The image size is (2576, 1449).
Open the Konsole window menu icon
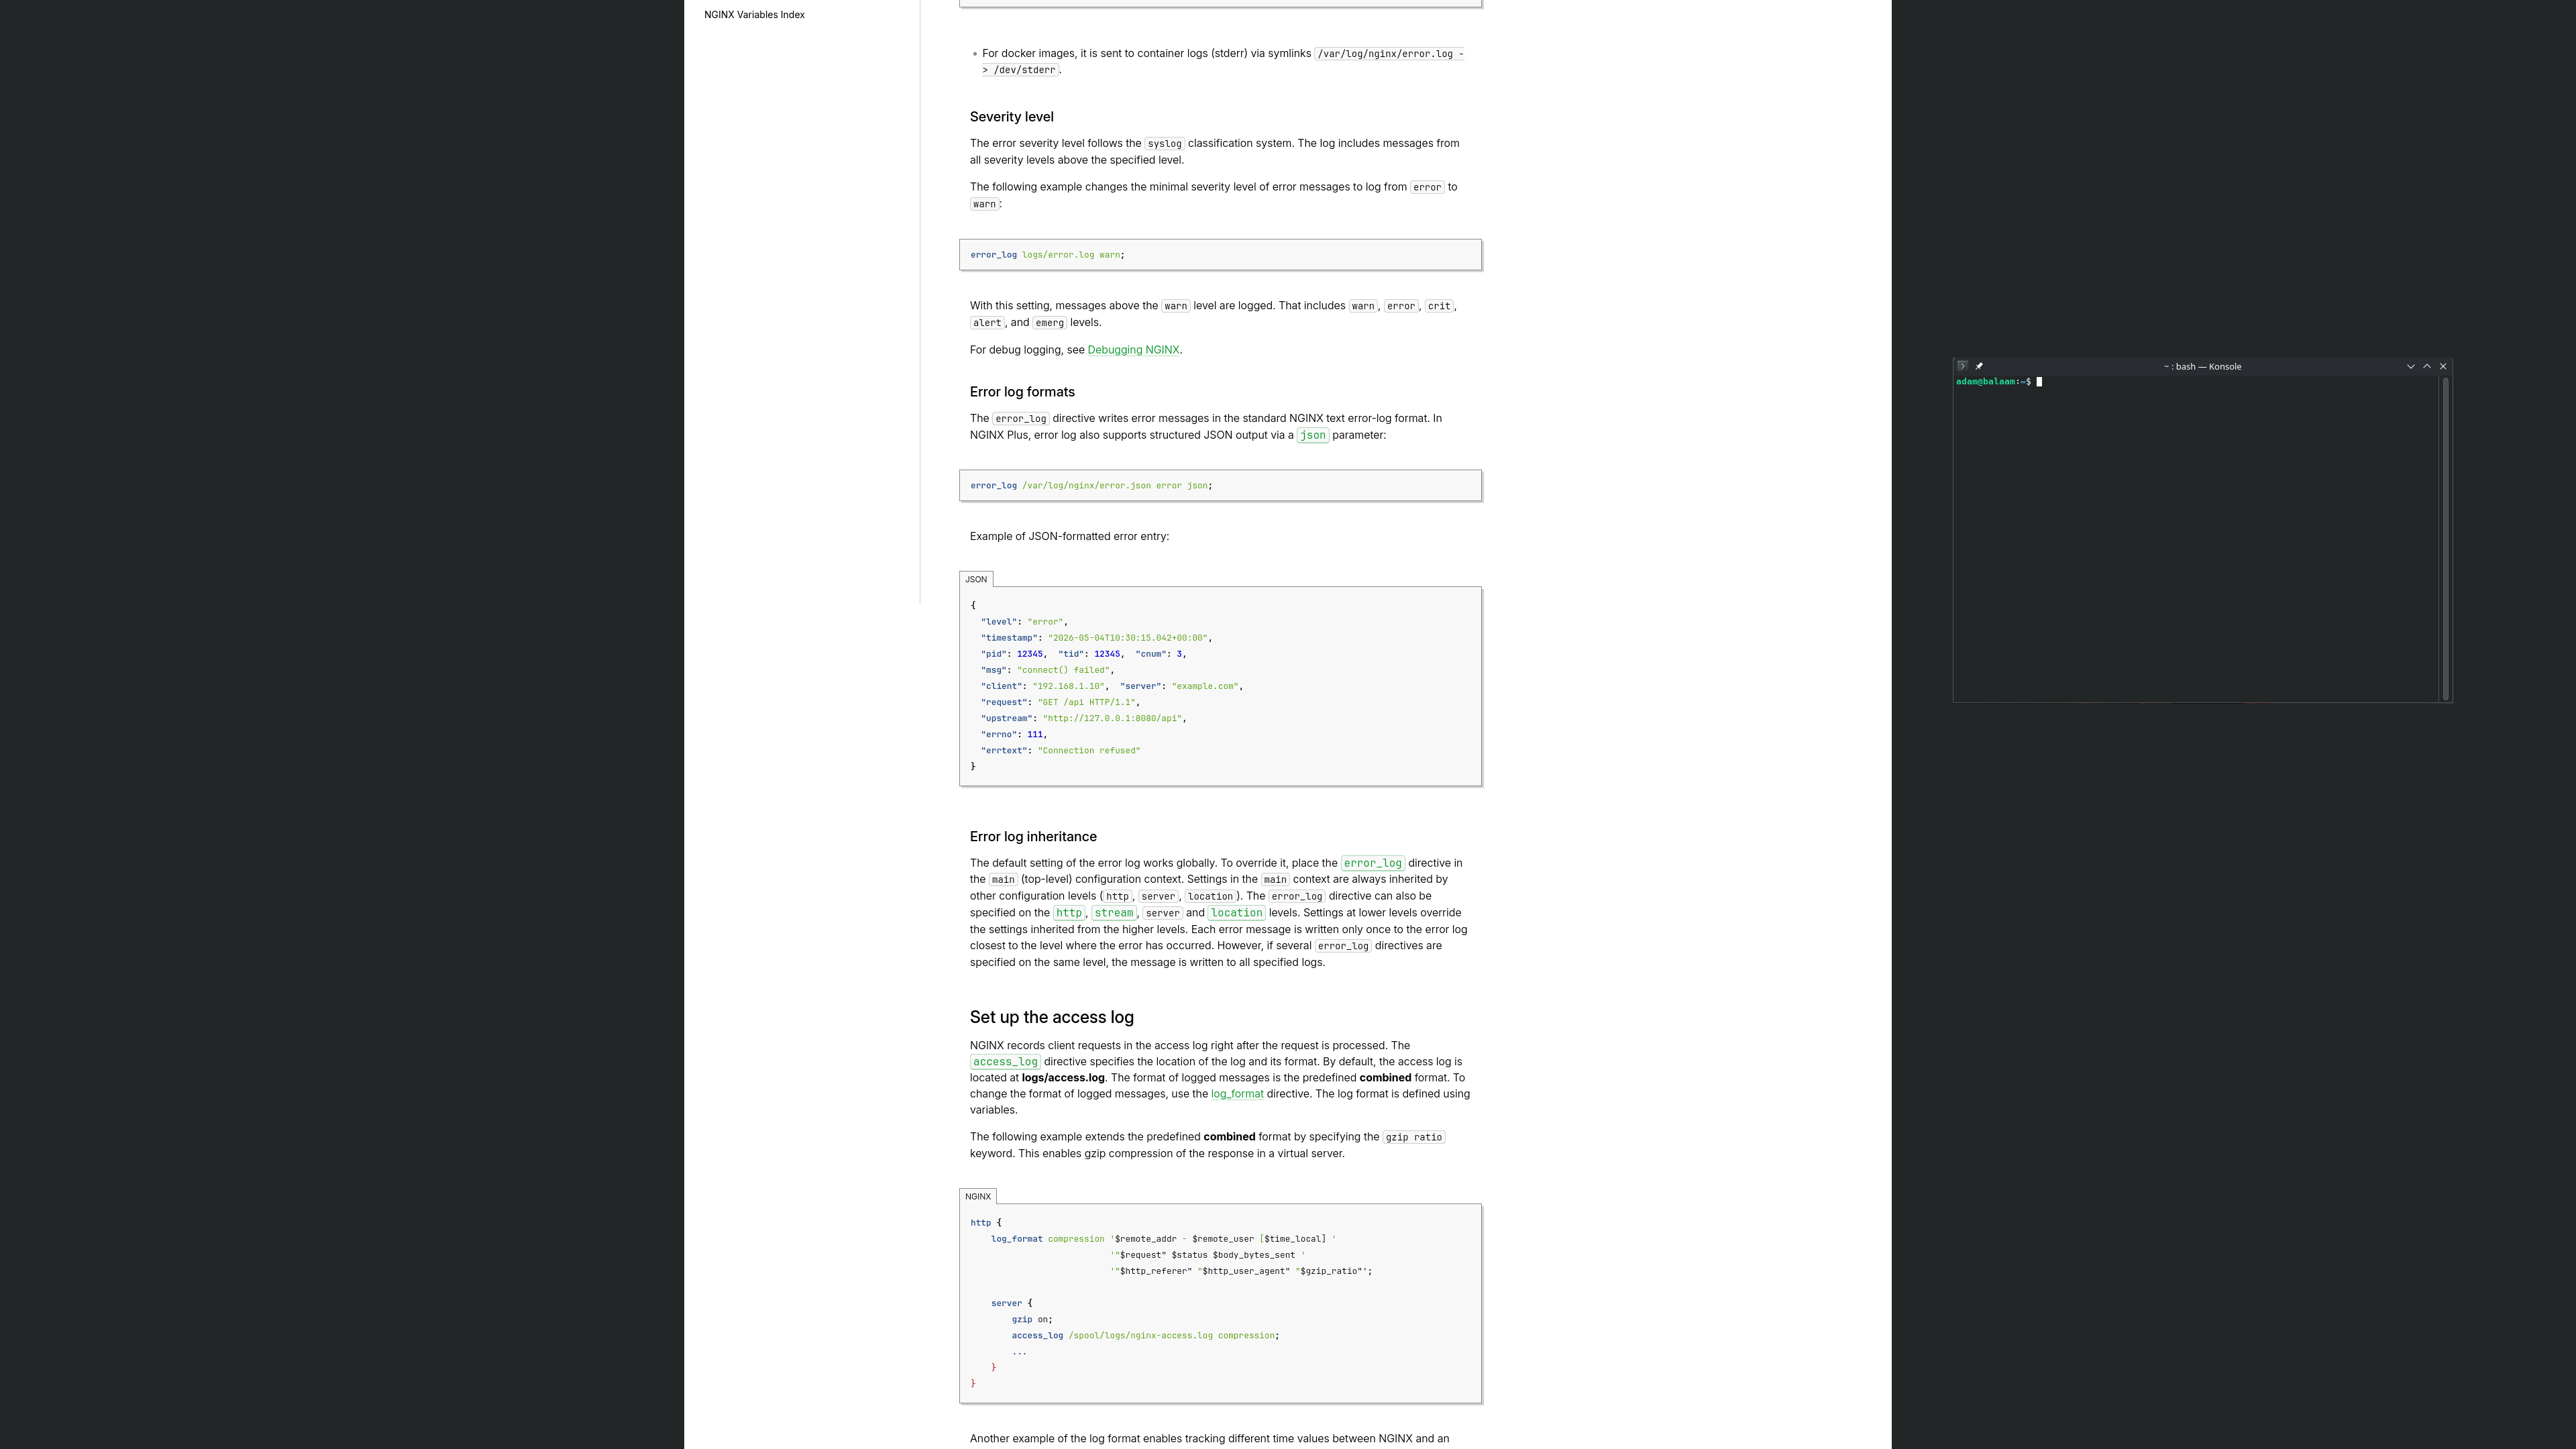pyautogui.click(x=1962, y=366)
